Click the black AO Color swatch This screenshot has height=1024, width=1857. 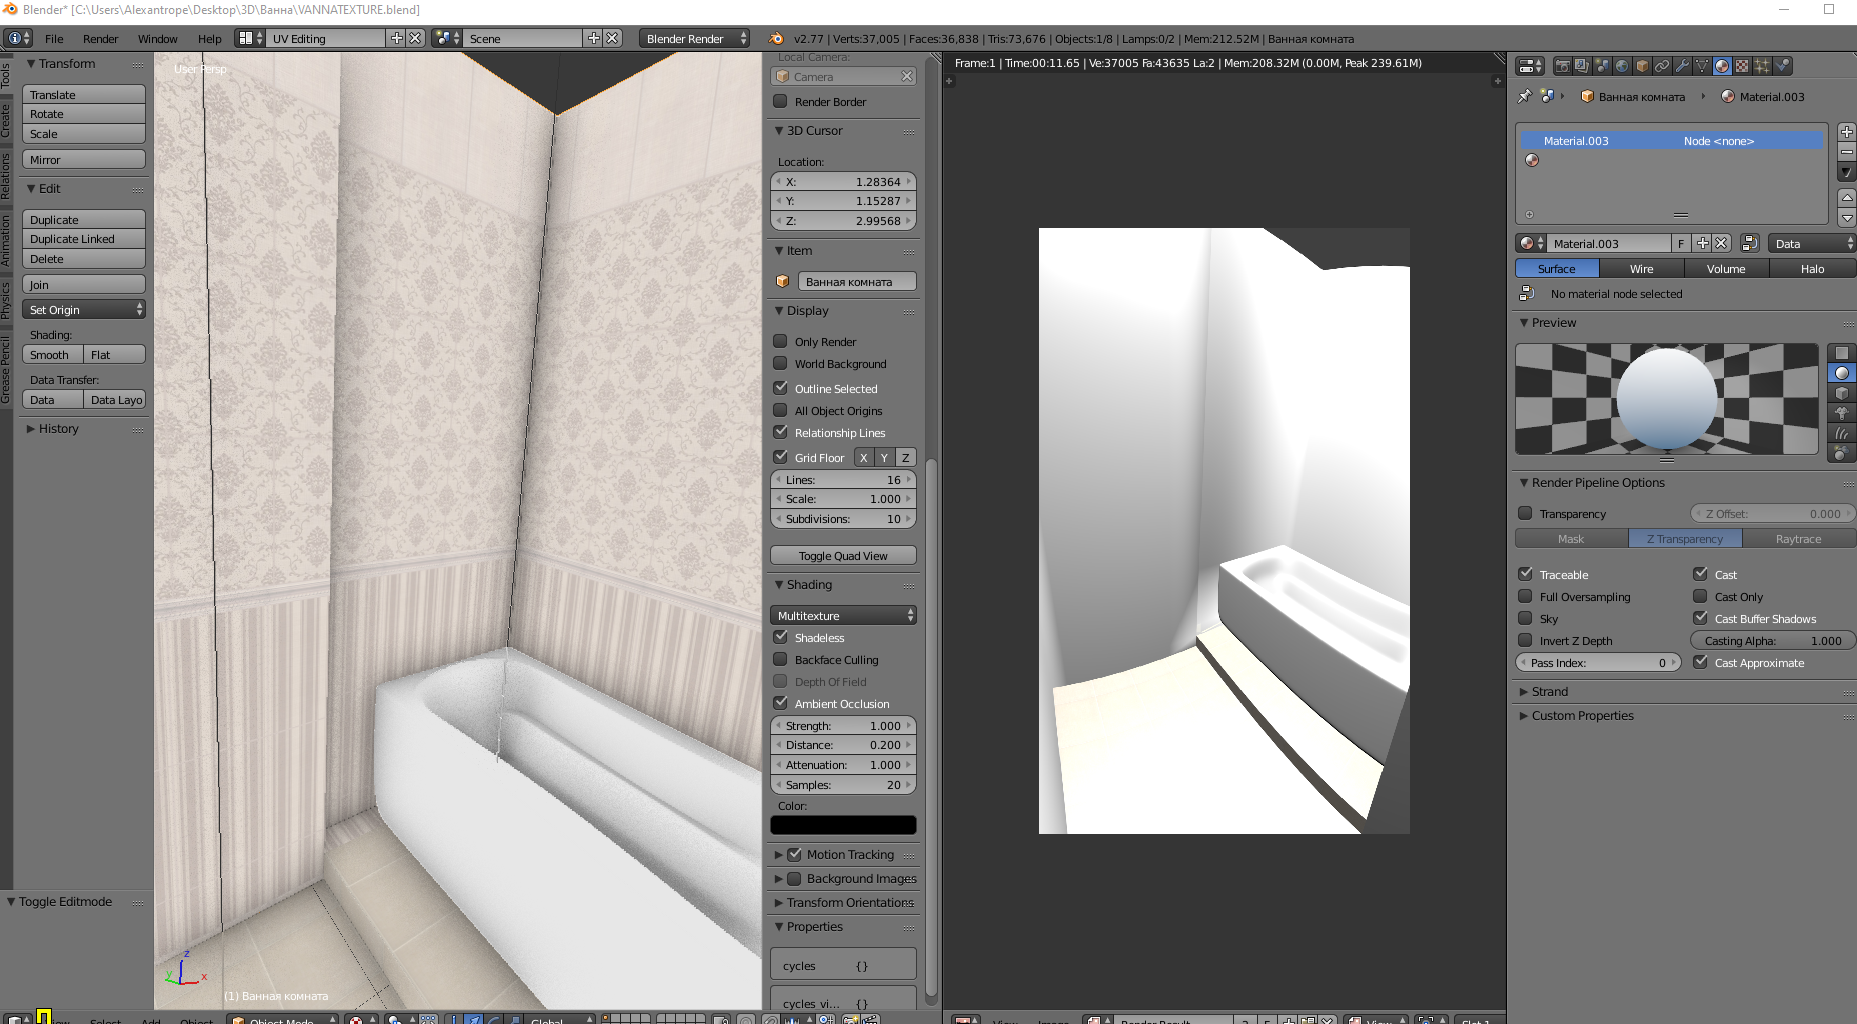click(843, 825)
